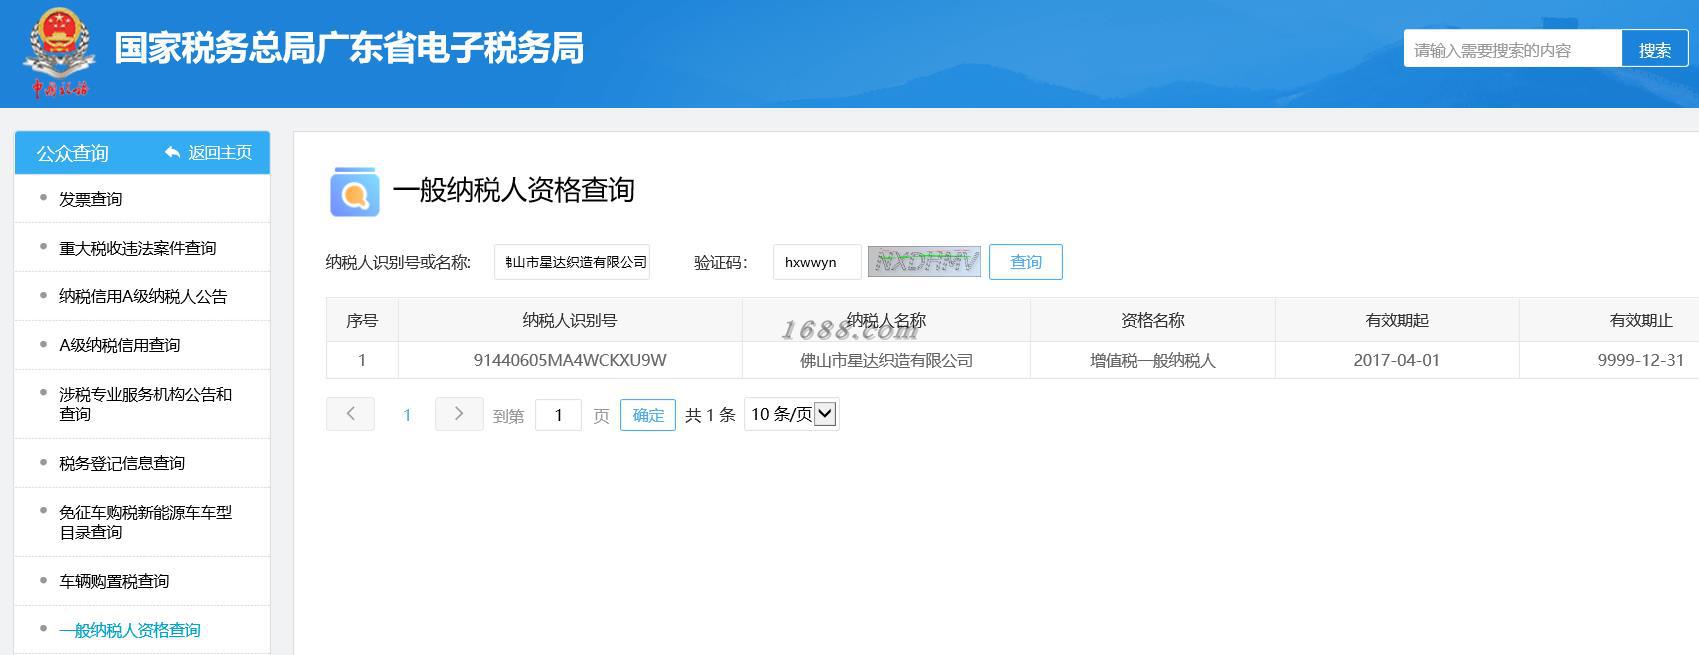Focus the 验证码 input field
This screenshot has height=655, width=1699.
tap(817, 262)
